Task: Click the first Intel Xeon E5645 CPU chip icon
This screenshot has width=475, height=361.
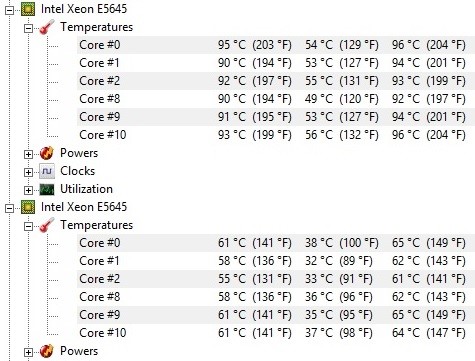Action: (28, 9)
